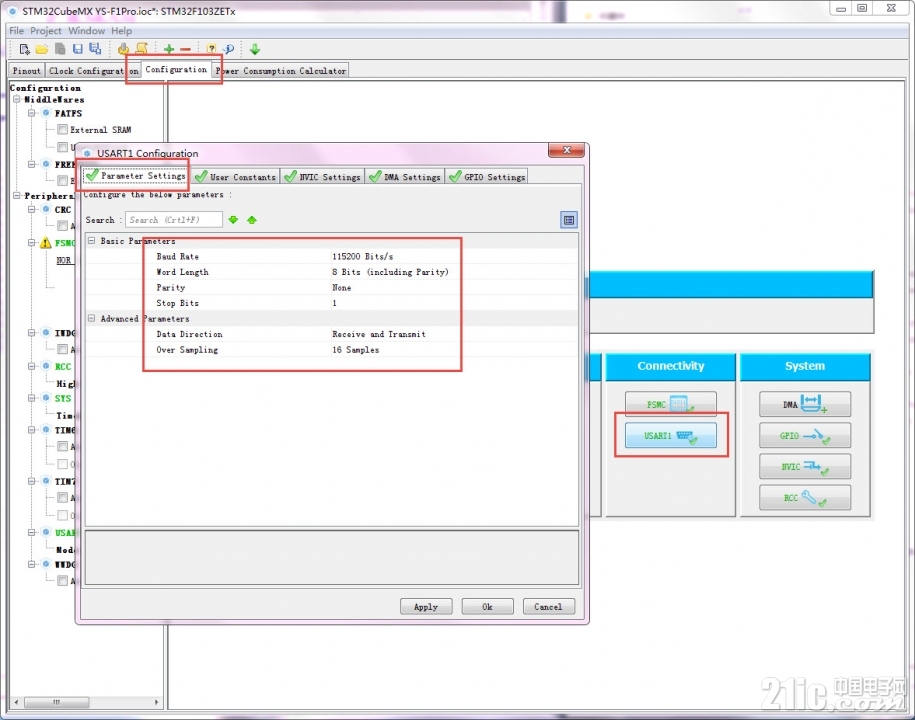The width and height of the screenshot is (915, 720).
Task: Open the Help question mark icon
Action: pyautogui.click(x=211, y=49)
